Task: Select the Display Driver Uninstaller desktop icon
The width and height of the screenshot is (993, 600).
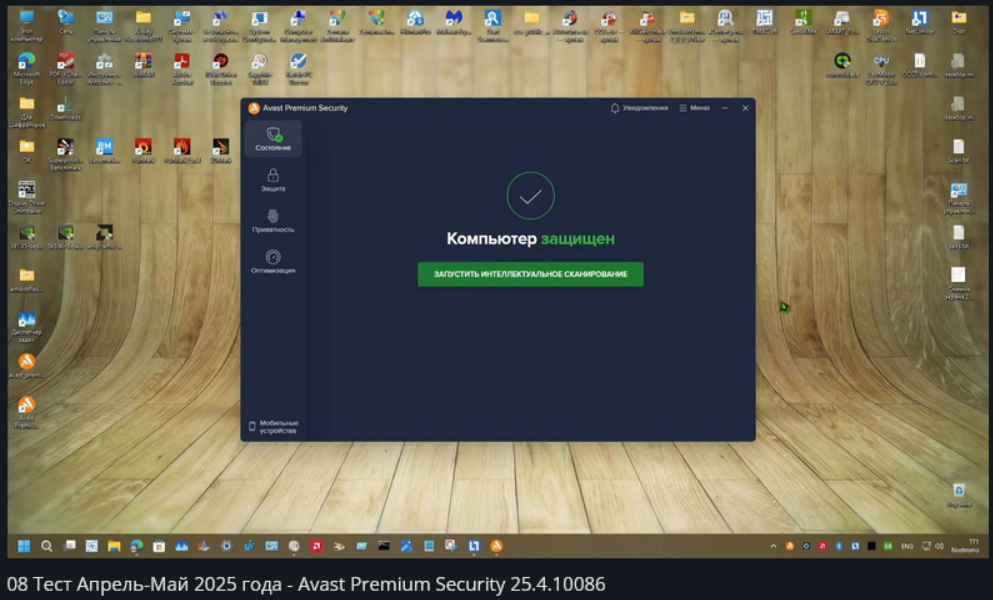Action: (27, 198)
